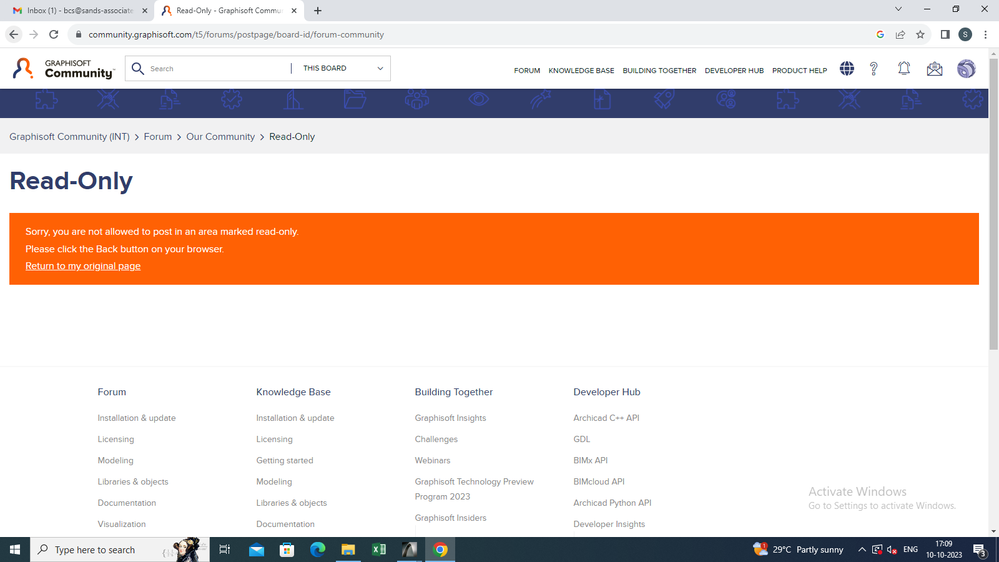Open the Windows Start menu
The image size is (999, 562).
[15, 549]
